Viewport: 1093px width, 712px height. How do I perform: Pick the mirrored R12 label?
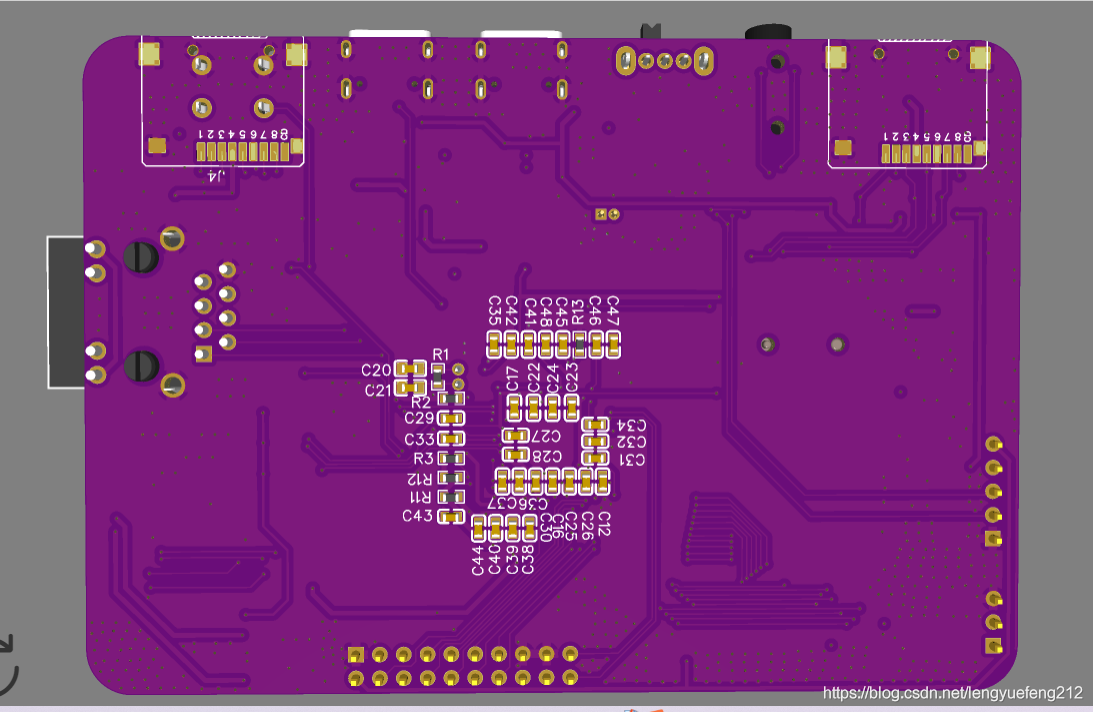click(x=420, y=478)
